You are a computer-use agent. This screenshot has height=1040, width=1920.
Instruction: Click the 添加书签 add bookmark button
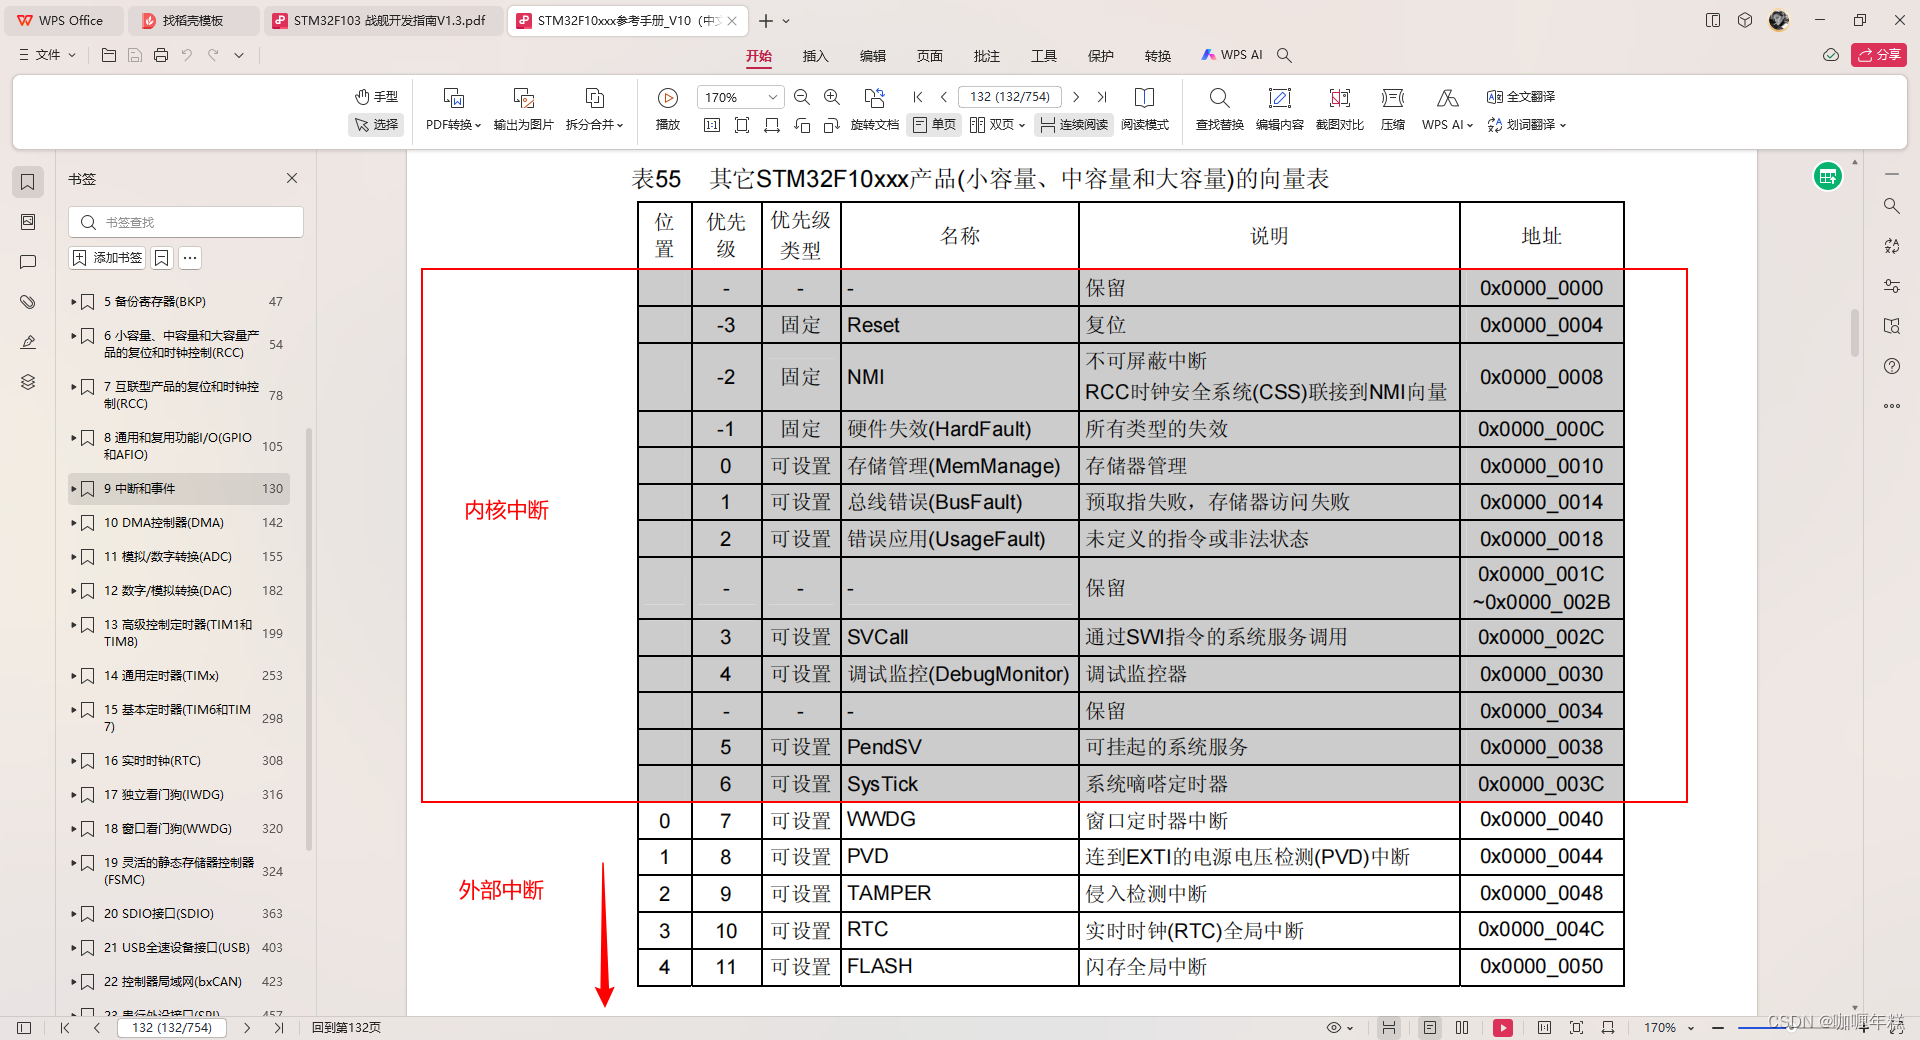[108, 258]
